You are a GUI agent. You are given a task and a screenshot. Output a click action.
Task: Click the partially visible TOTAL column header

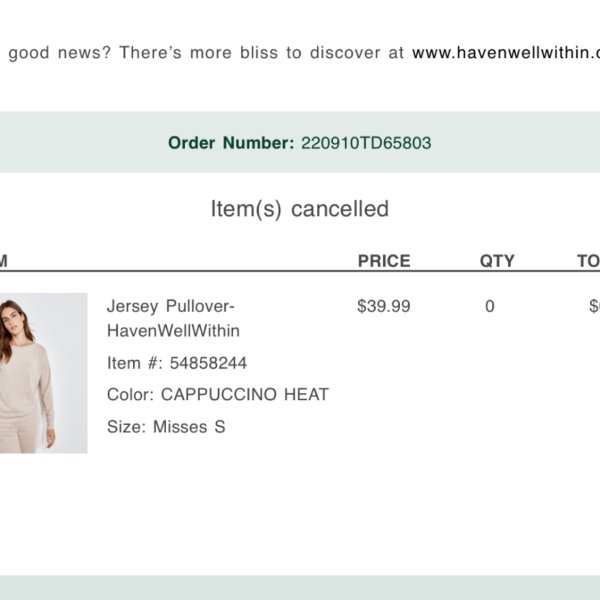point(589,261)
